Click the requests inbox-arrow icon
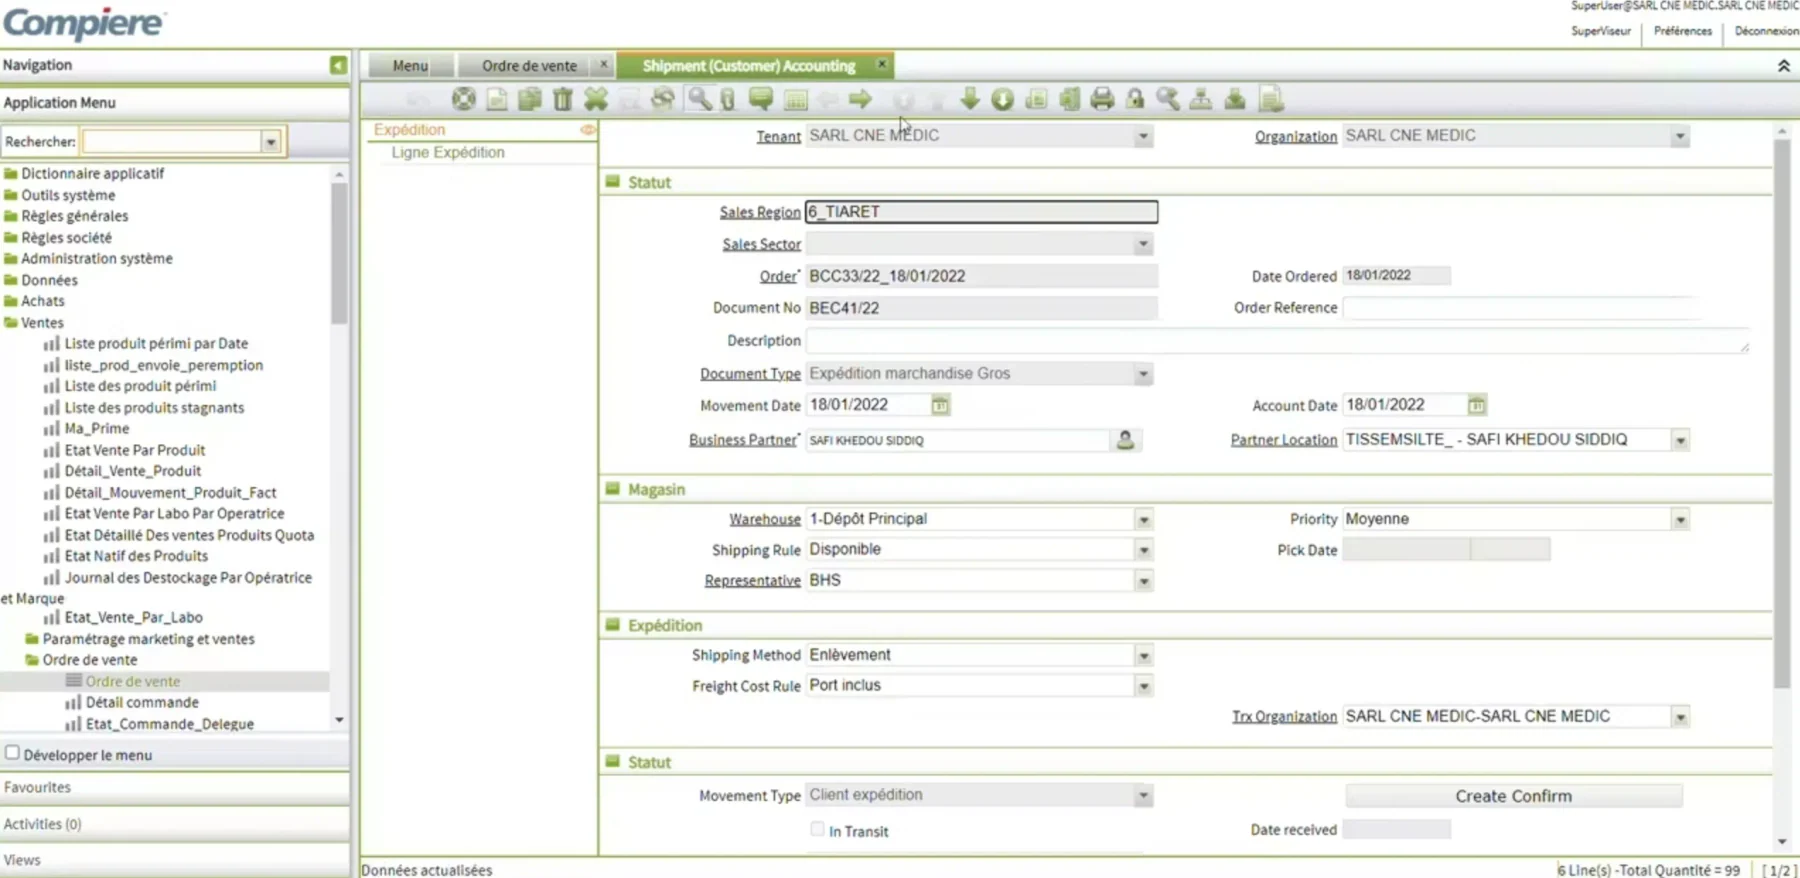 tap(1235, 99)
